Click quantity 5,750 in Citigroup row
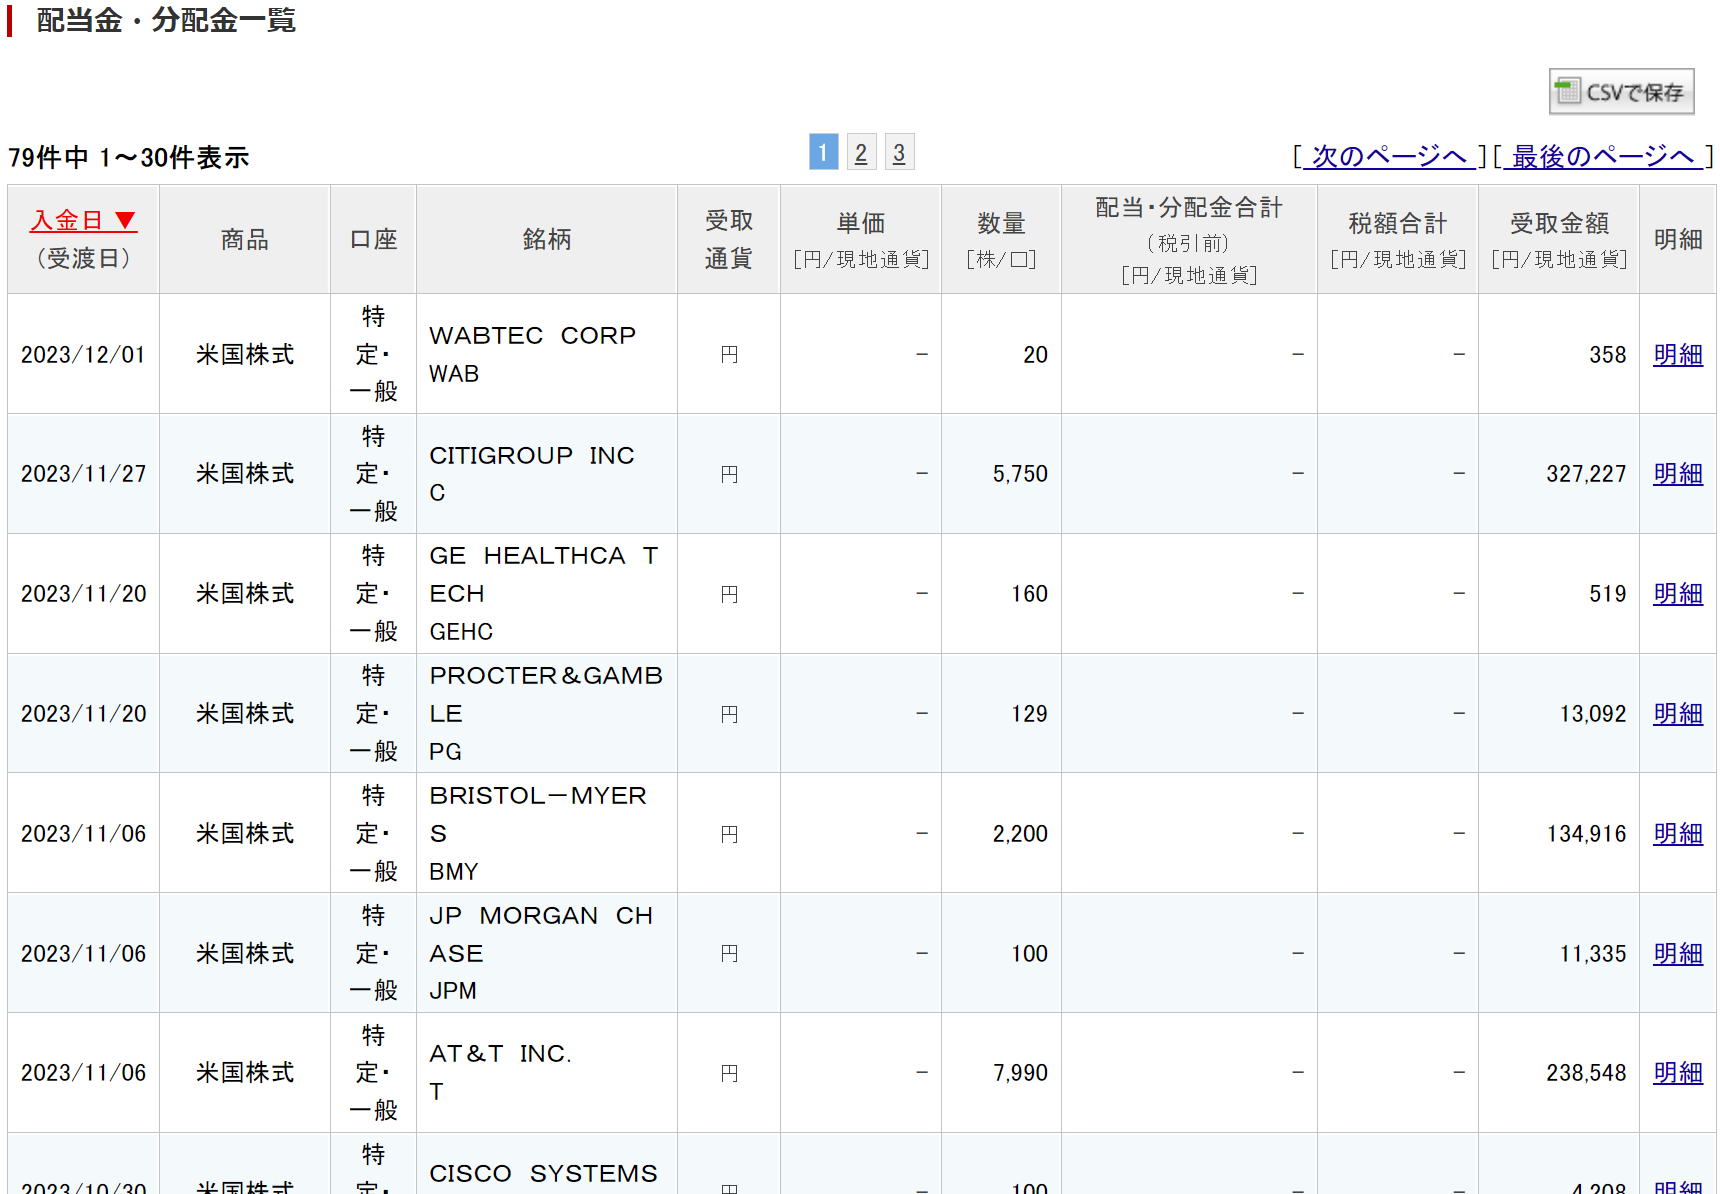This screenshot has width=1720, height=1194. [x=1020, y=474]
